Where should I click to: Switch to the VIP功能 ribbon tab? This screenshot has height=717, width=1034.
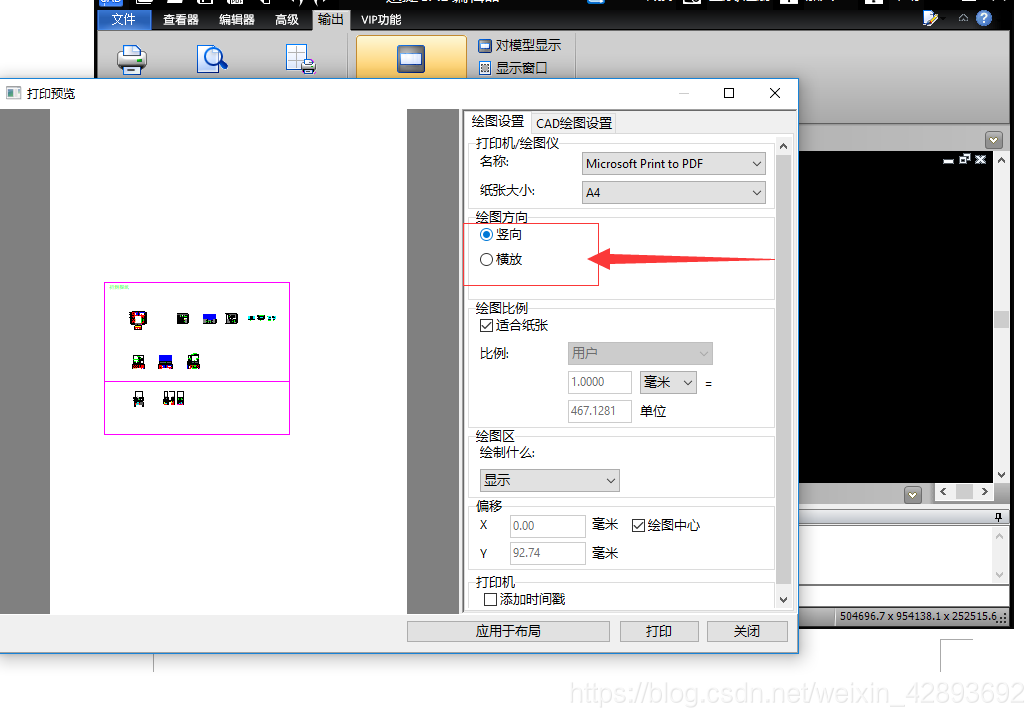coord(381,20)
